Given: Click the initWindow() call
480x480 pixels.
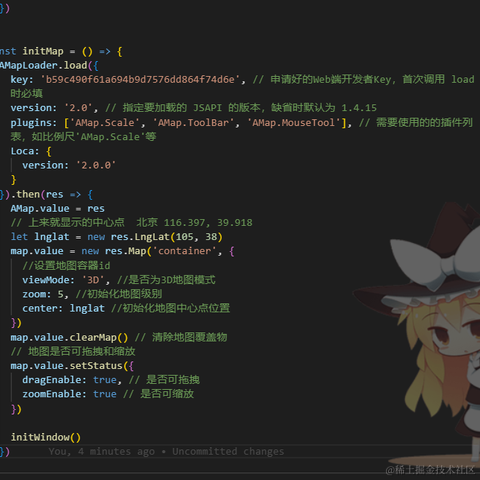Looking at the screenshot, I should (46, 437).
